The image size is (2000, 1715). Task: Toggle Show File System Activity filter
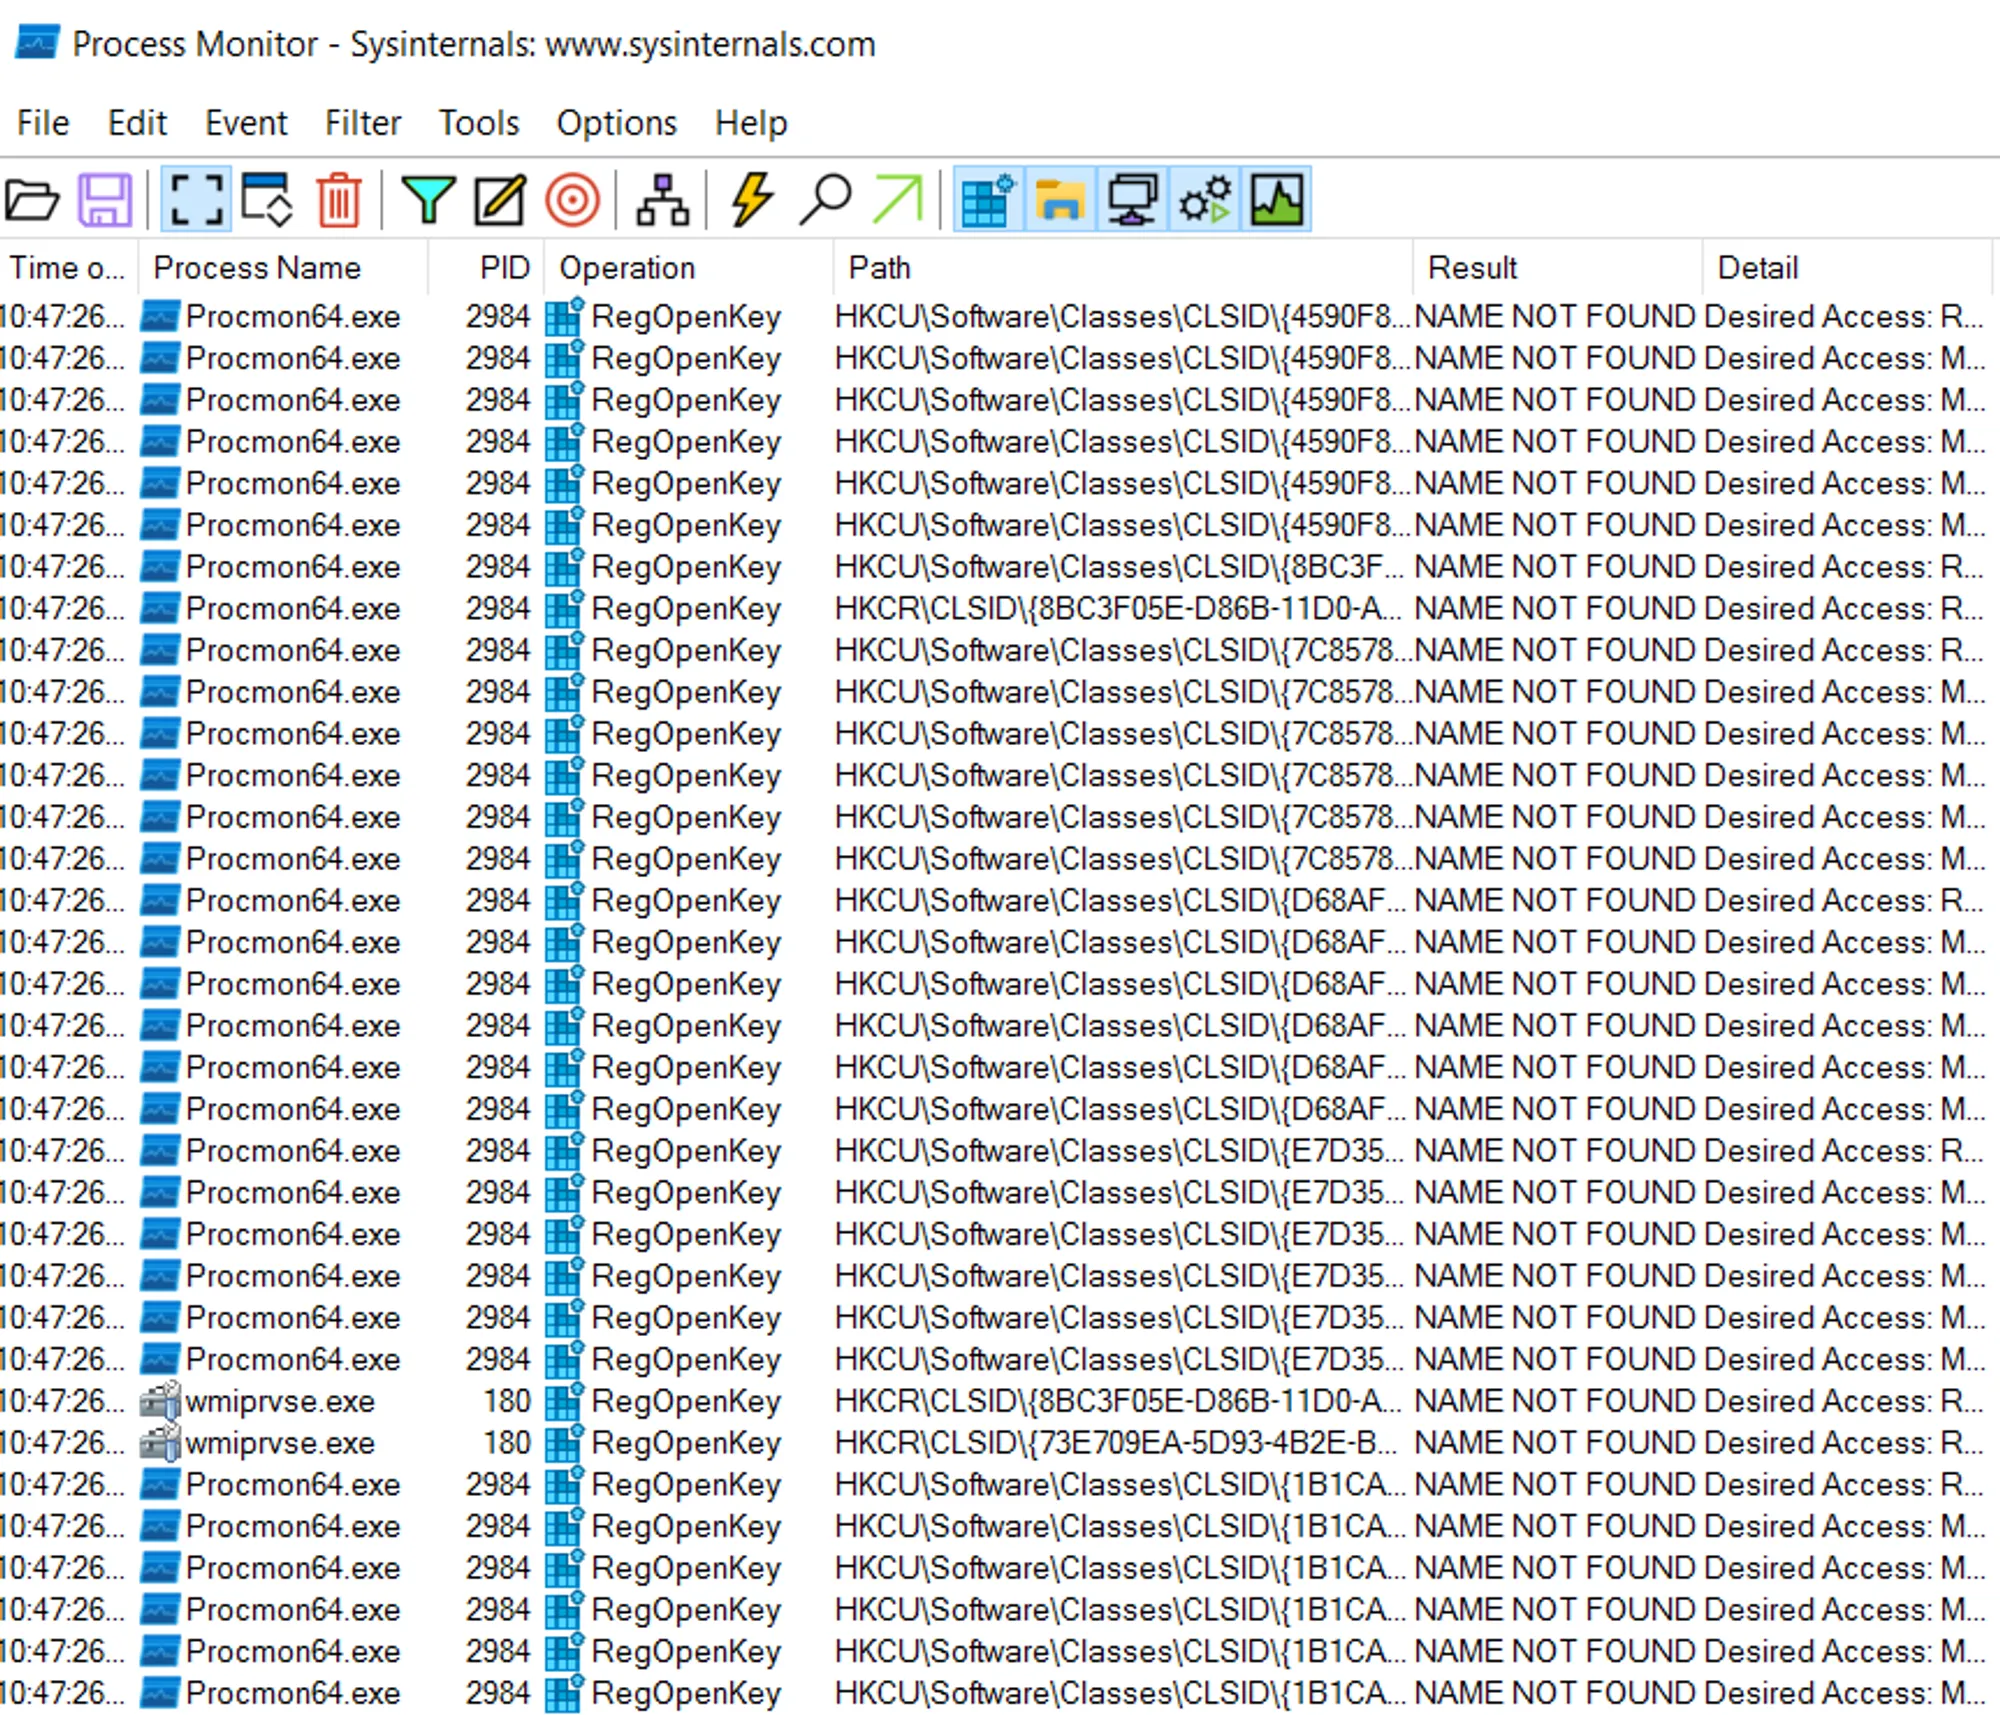[1060, 200]
